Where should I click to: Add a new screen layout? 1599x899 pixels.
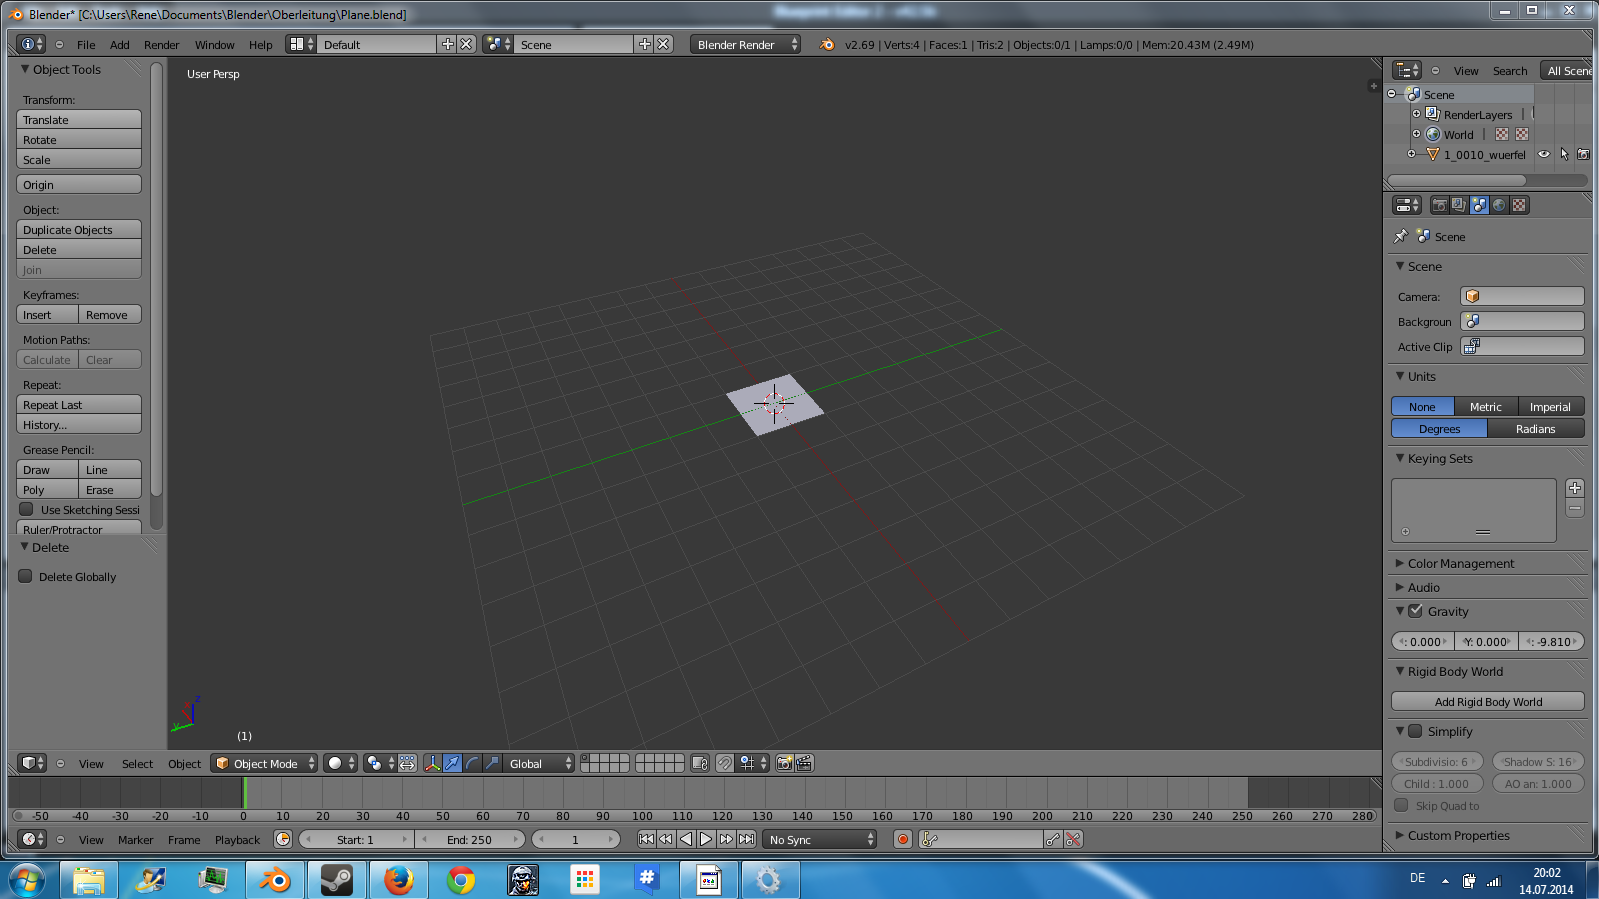[x=447, y=44]
